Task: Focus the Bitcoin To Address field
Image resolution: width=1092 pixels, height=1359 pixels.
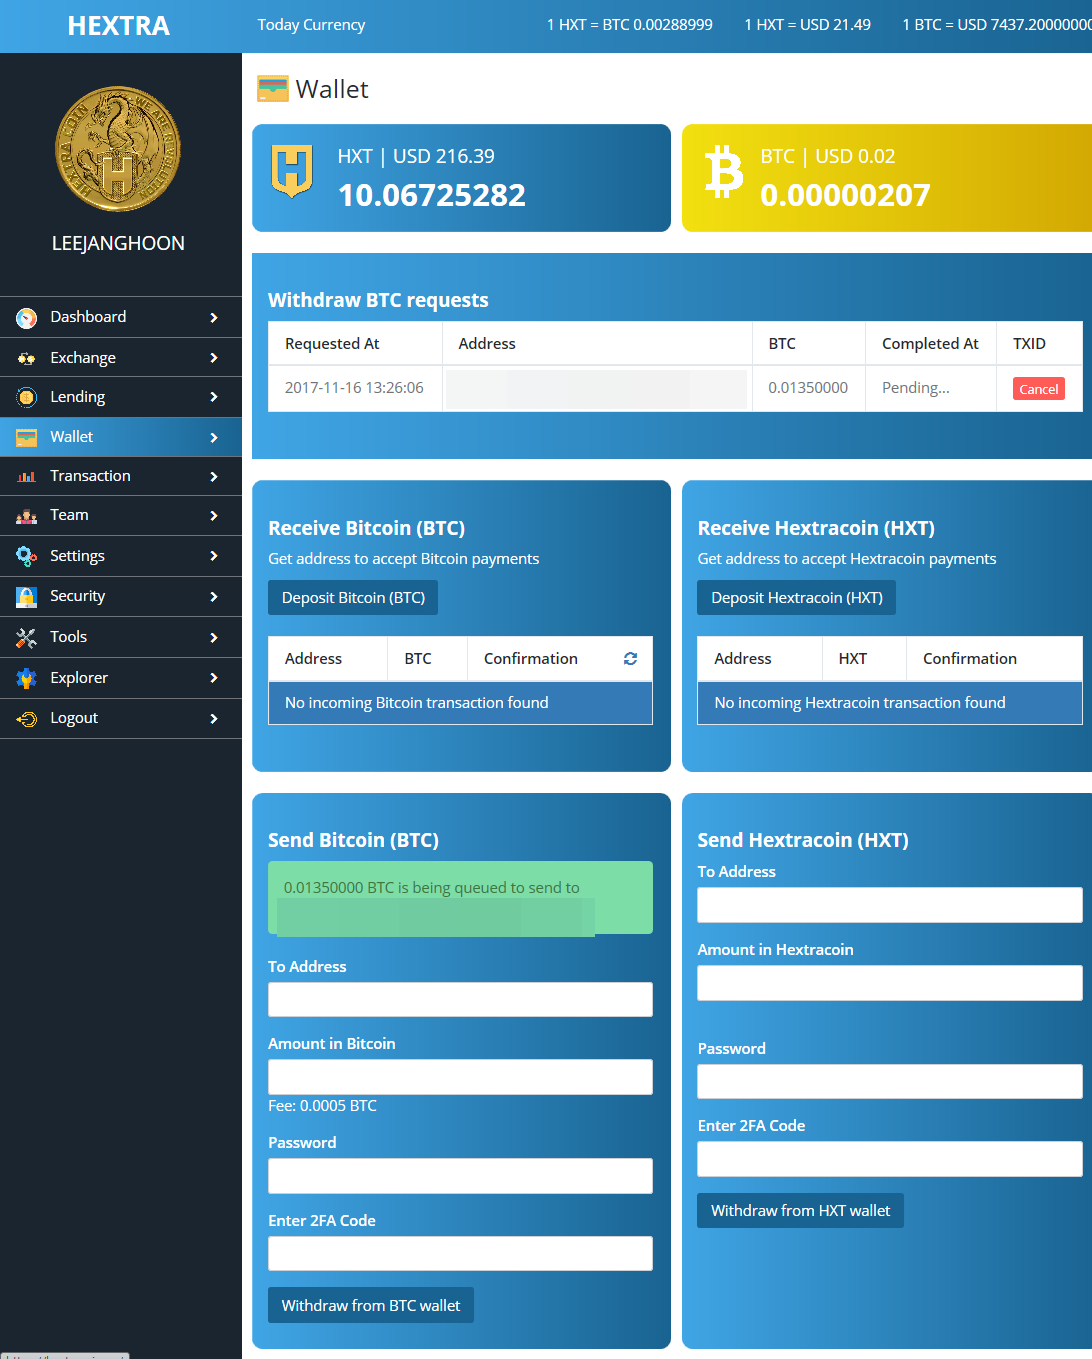Action: coord(460,999)
